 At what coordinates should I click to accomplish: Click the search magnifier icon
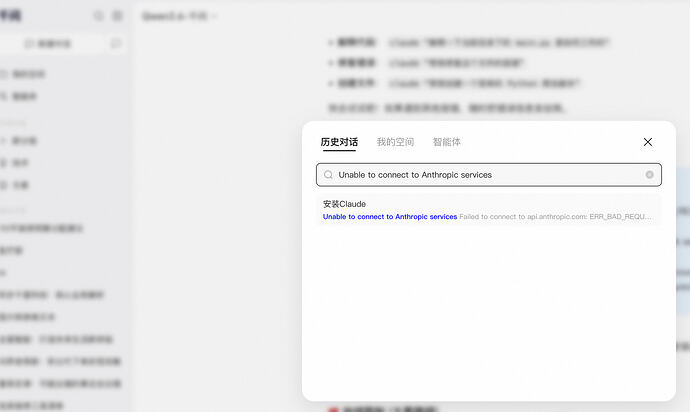point(328,175)
